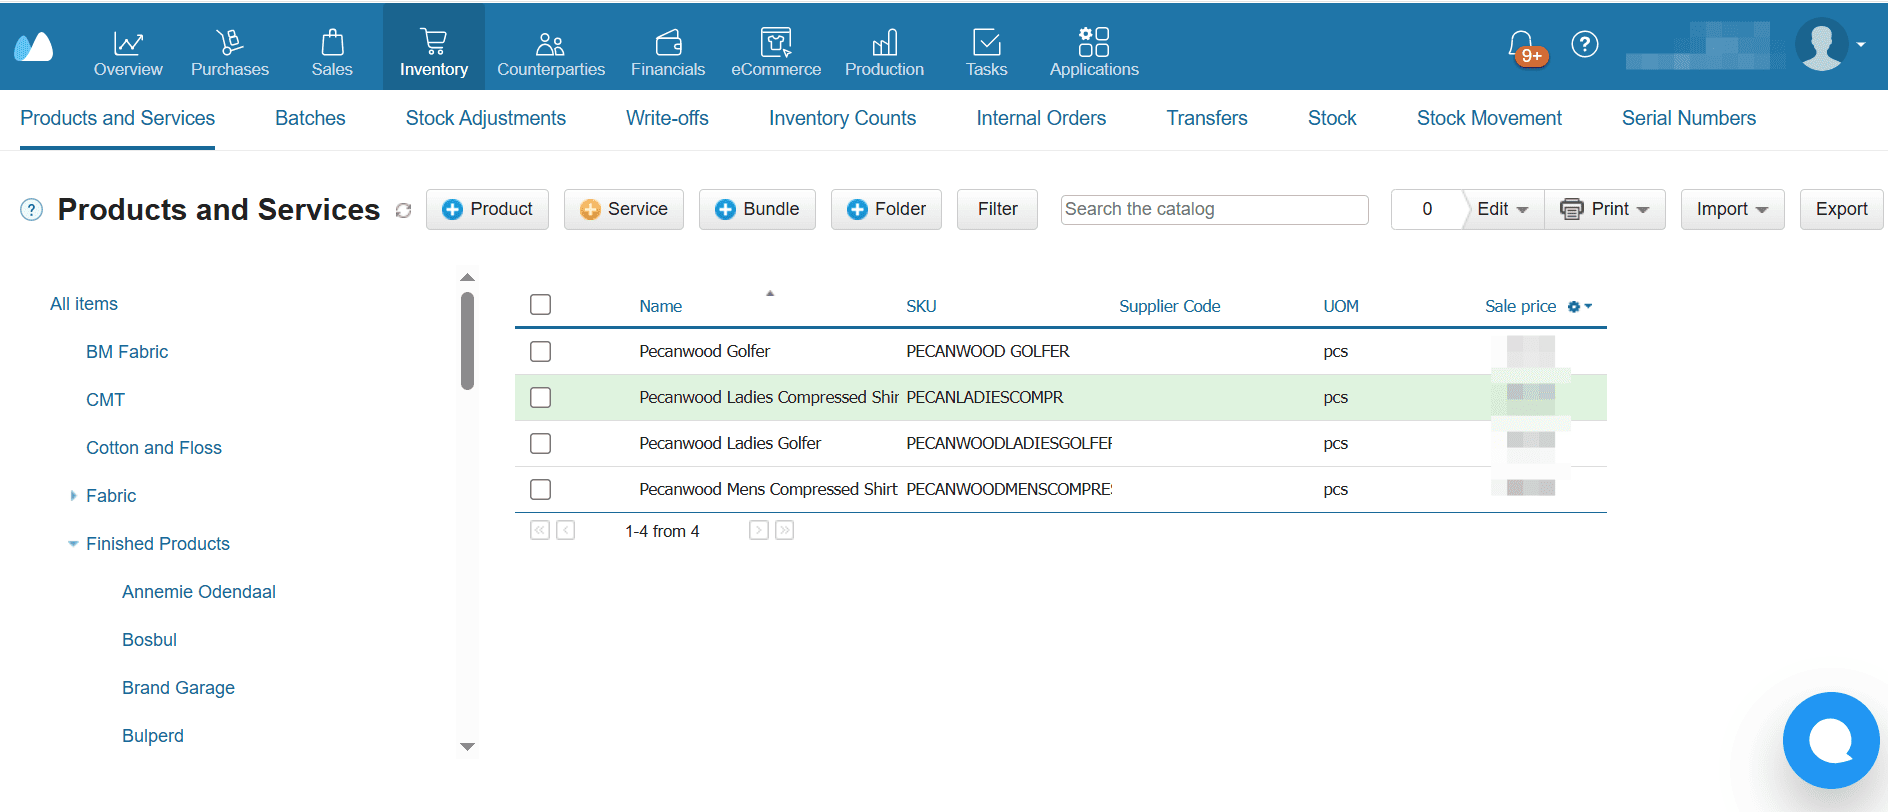Switch to the Stock Adjustments tab
Viewport: 1888px width, 812px height.
click(x=486, y=118)
